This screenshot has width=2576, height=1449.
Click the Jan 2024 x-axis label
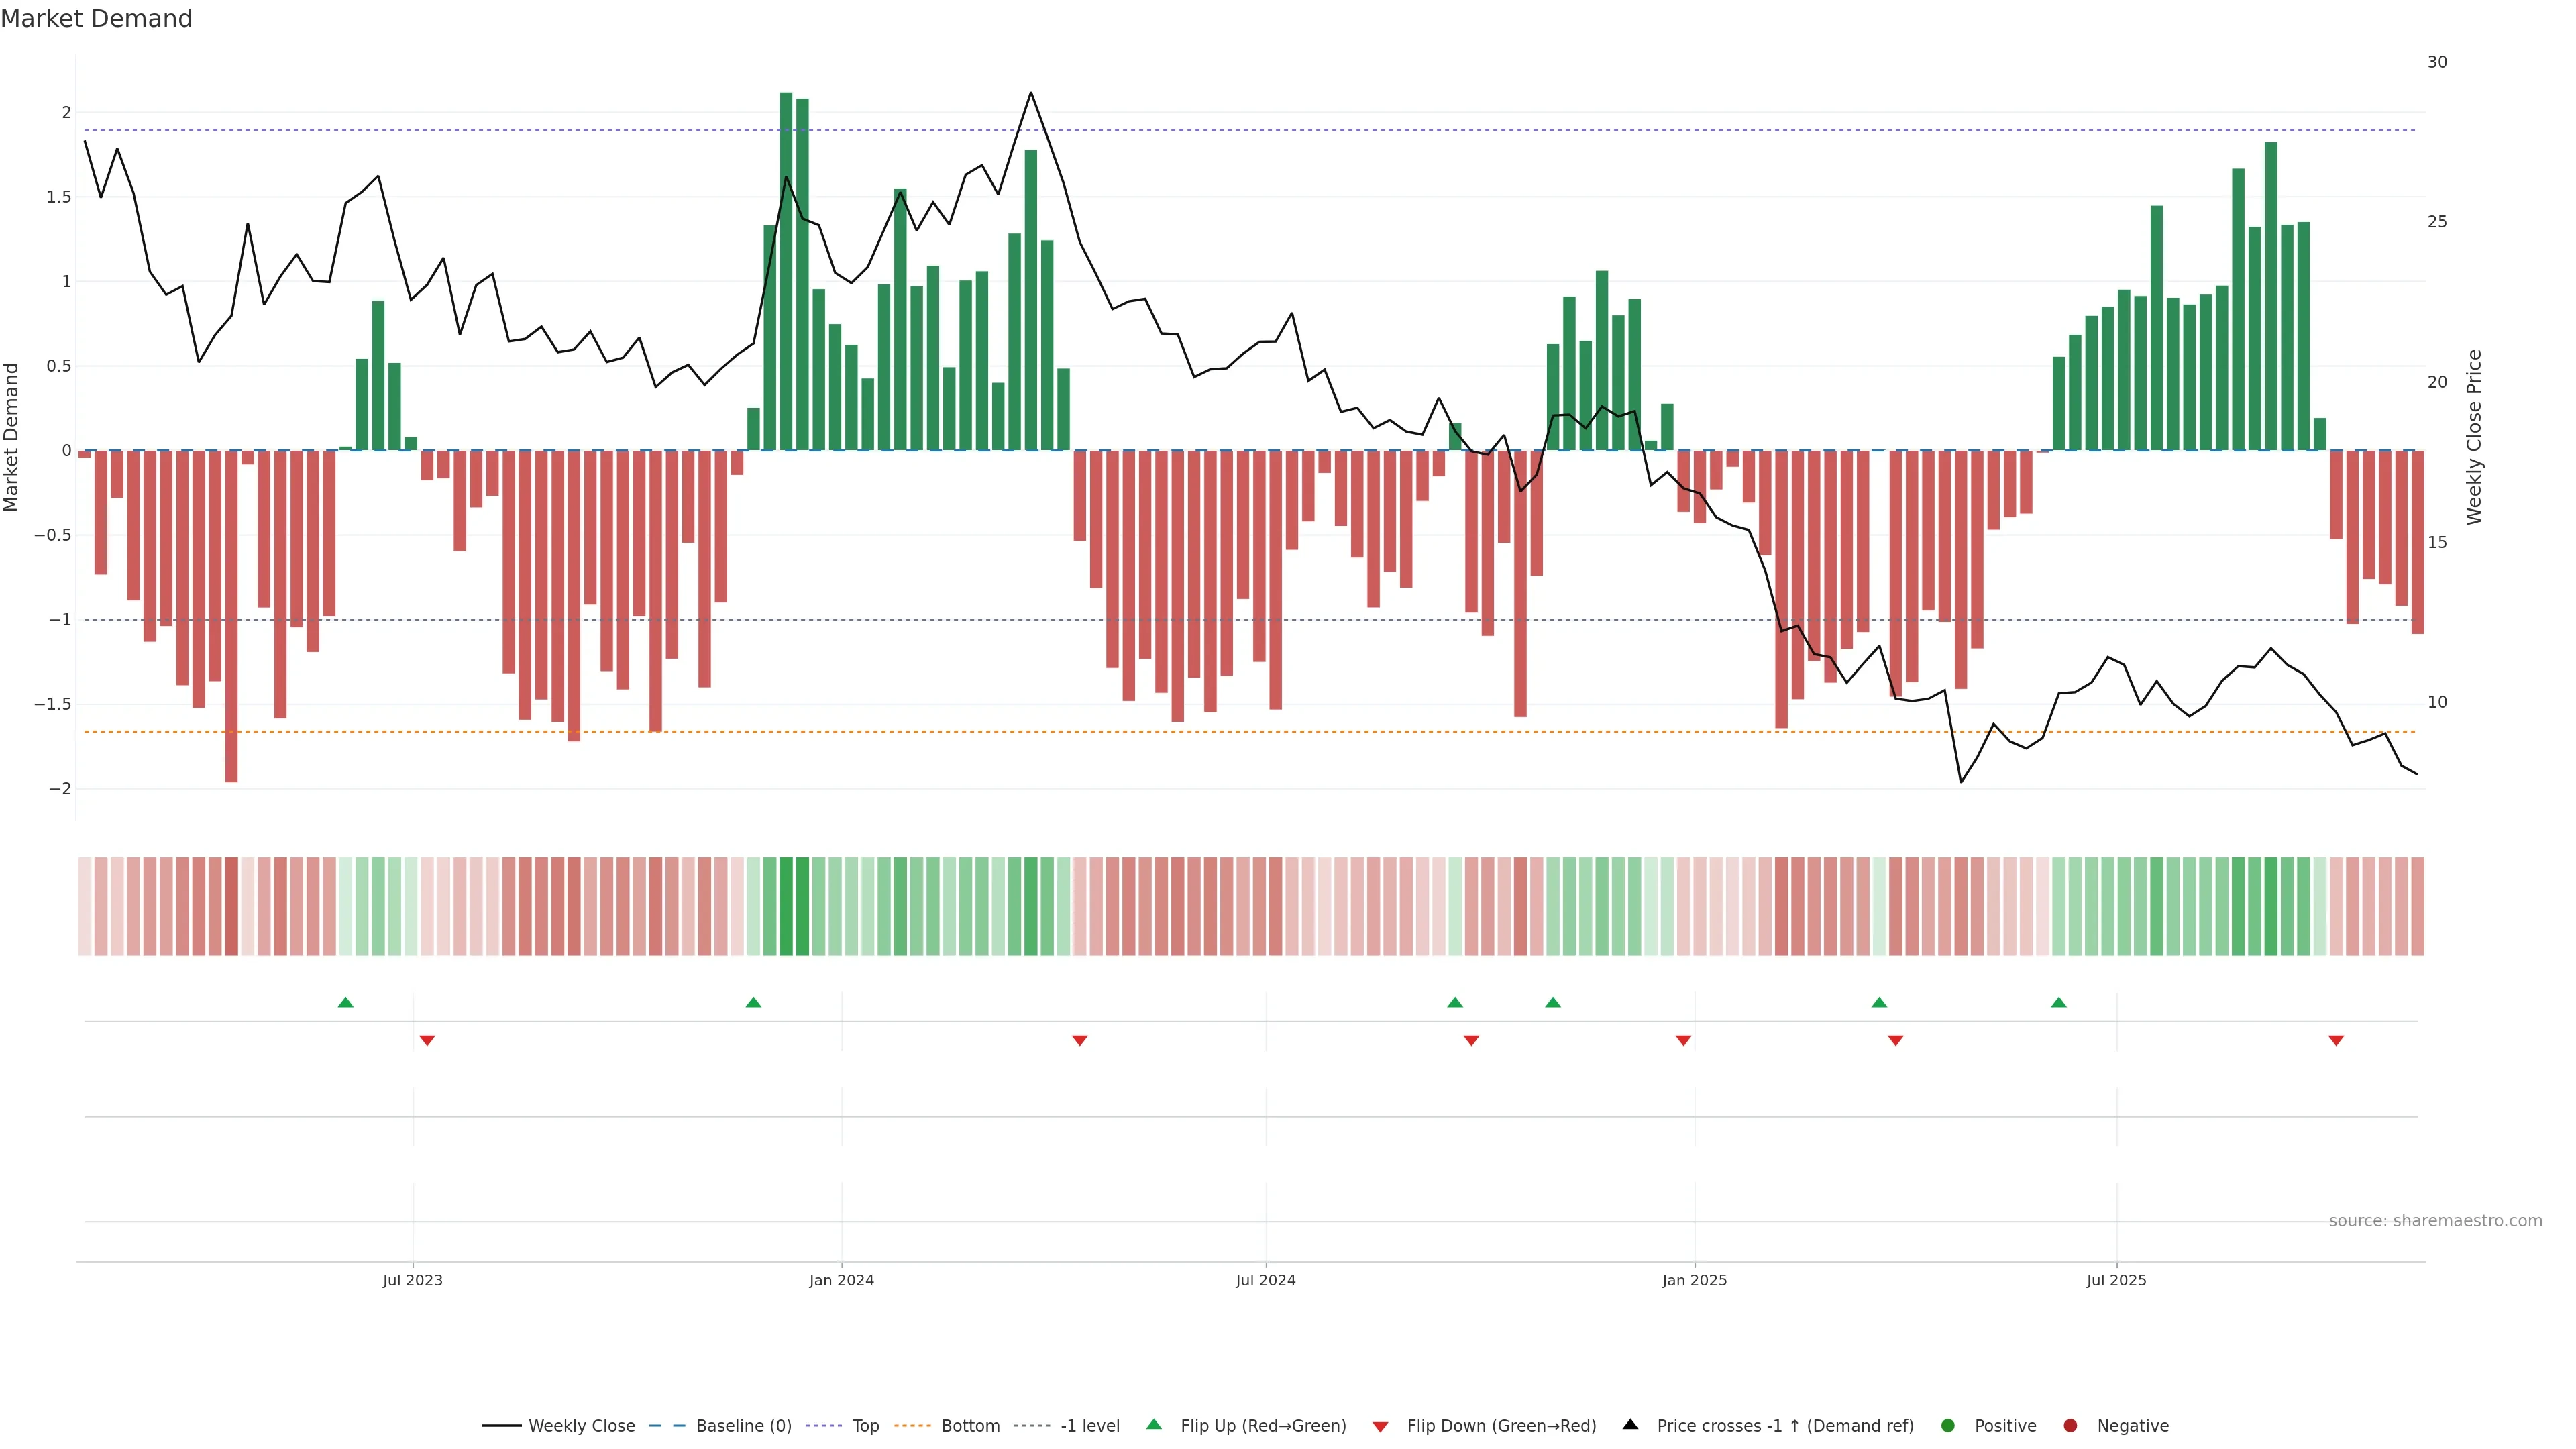tap(841, 1280)
